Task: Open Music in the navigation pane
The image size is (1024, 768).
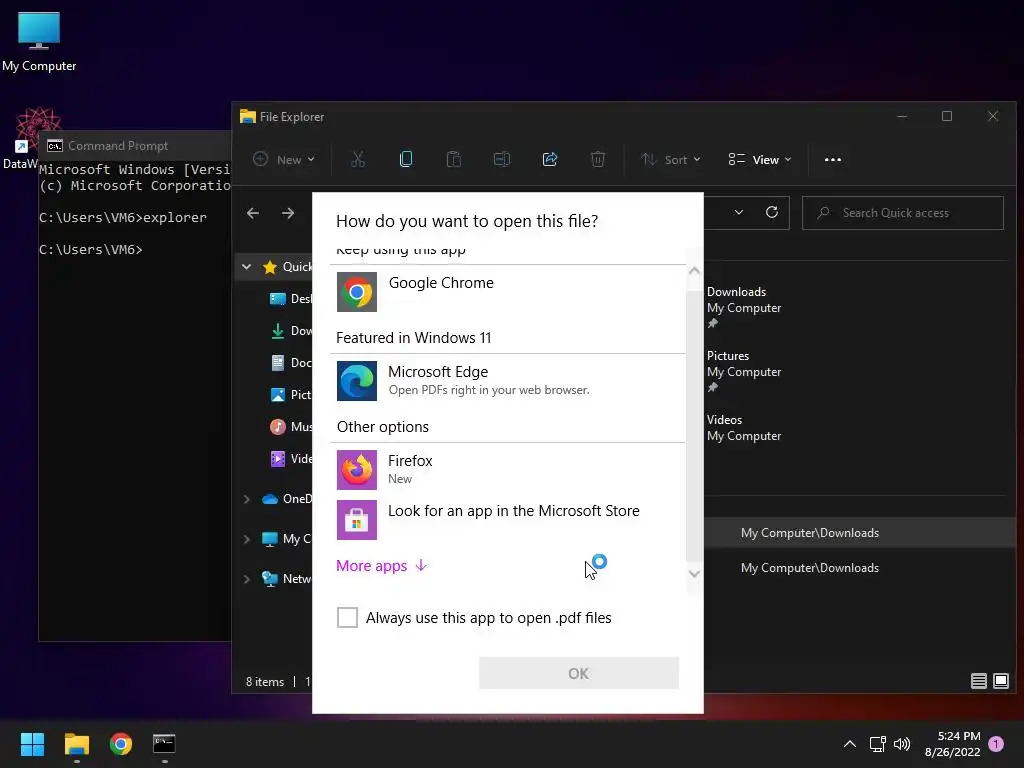Action: tap(291, 426)
